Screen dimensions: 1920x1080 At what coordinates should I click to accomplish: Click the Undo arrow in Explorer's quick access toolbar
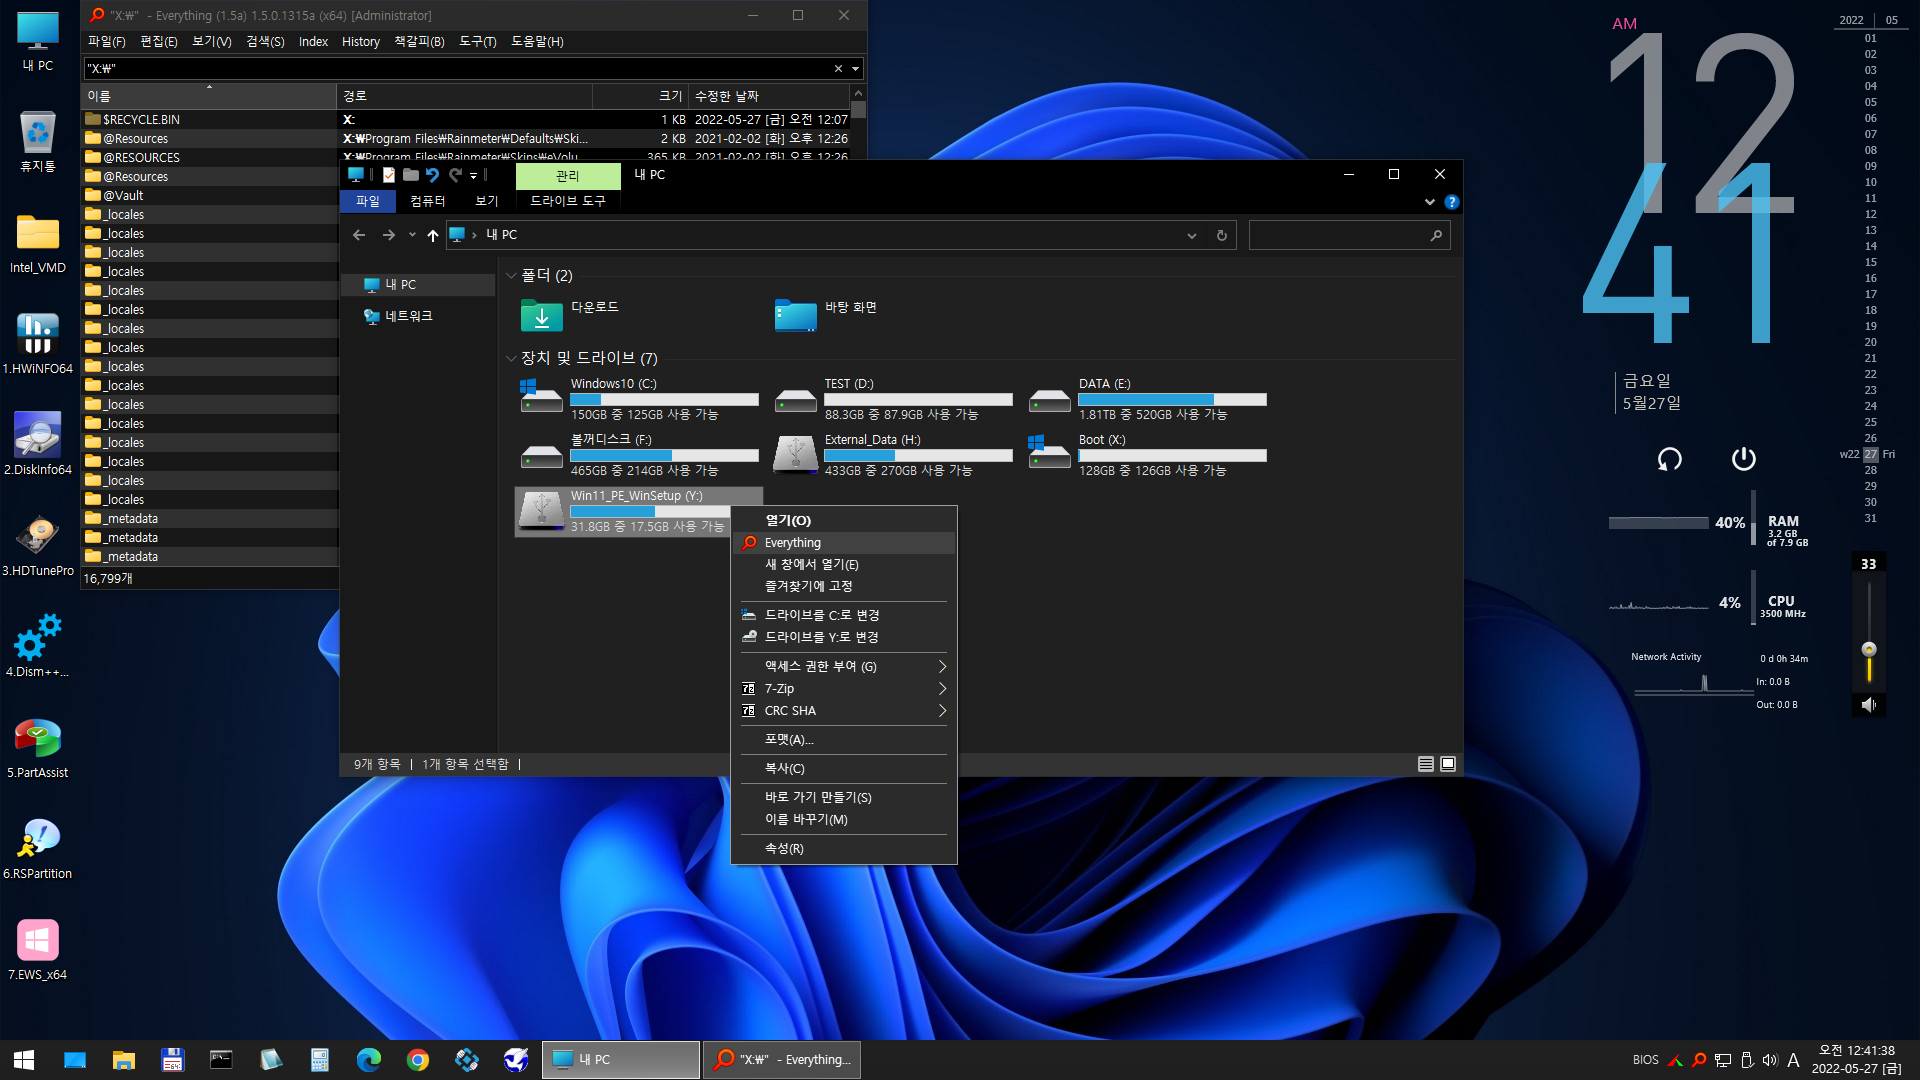432,175
